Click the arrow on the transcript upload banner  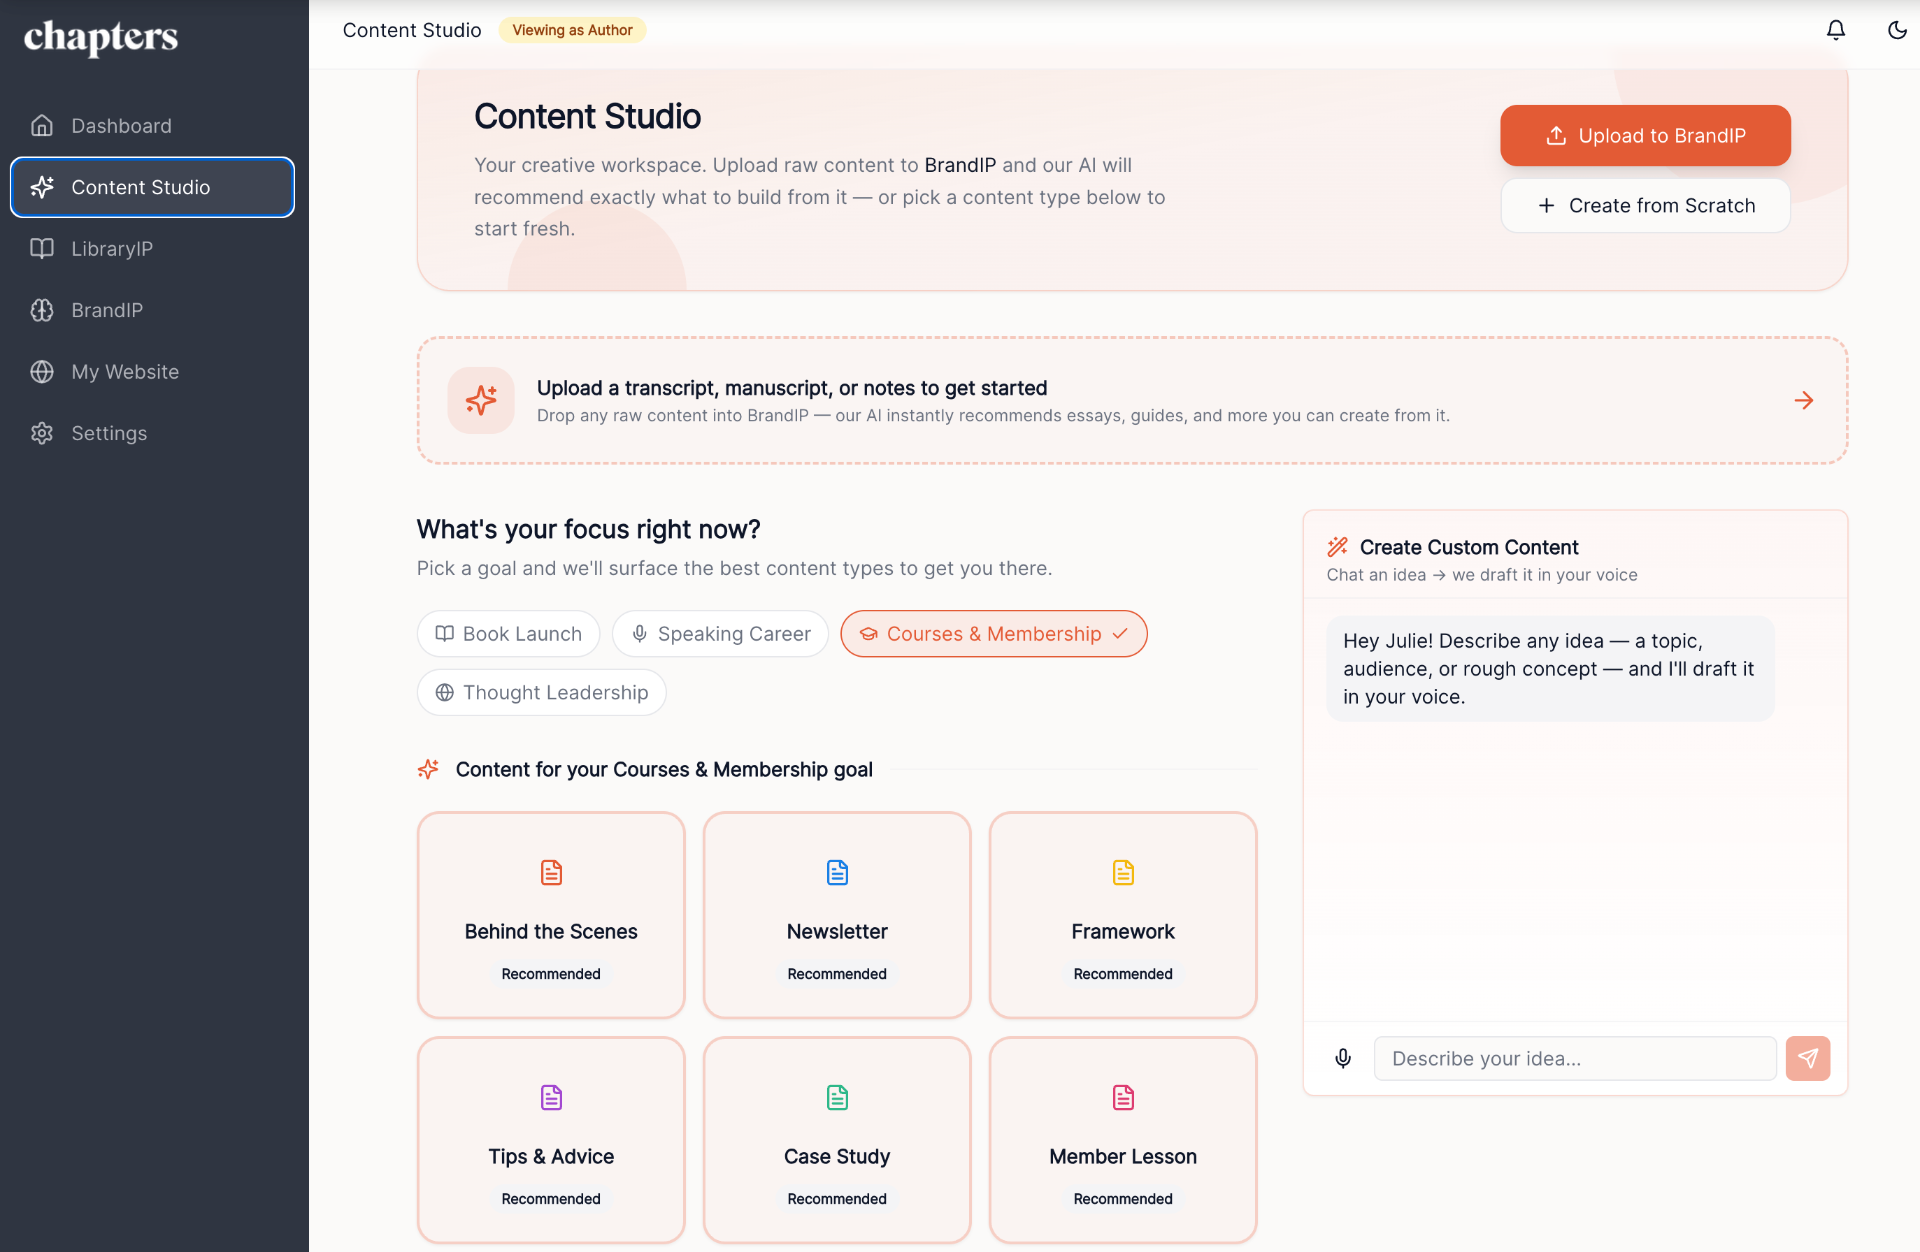pyautogui.click(x=1803, y=400)
